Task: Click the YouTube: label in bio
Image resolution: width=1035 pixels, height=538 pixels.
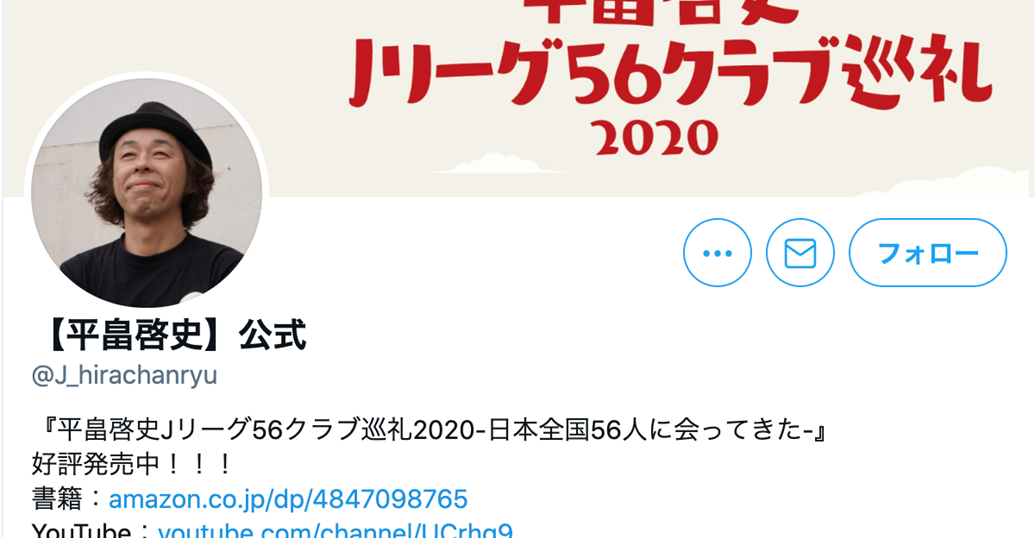Action: [94, 530]
